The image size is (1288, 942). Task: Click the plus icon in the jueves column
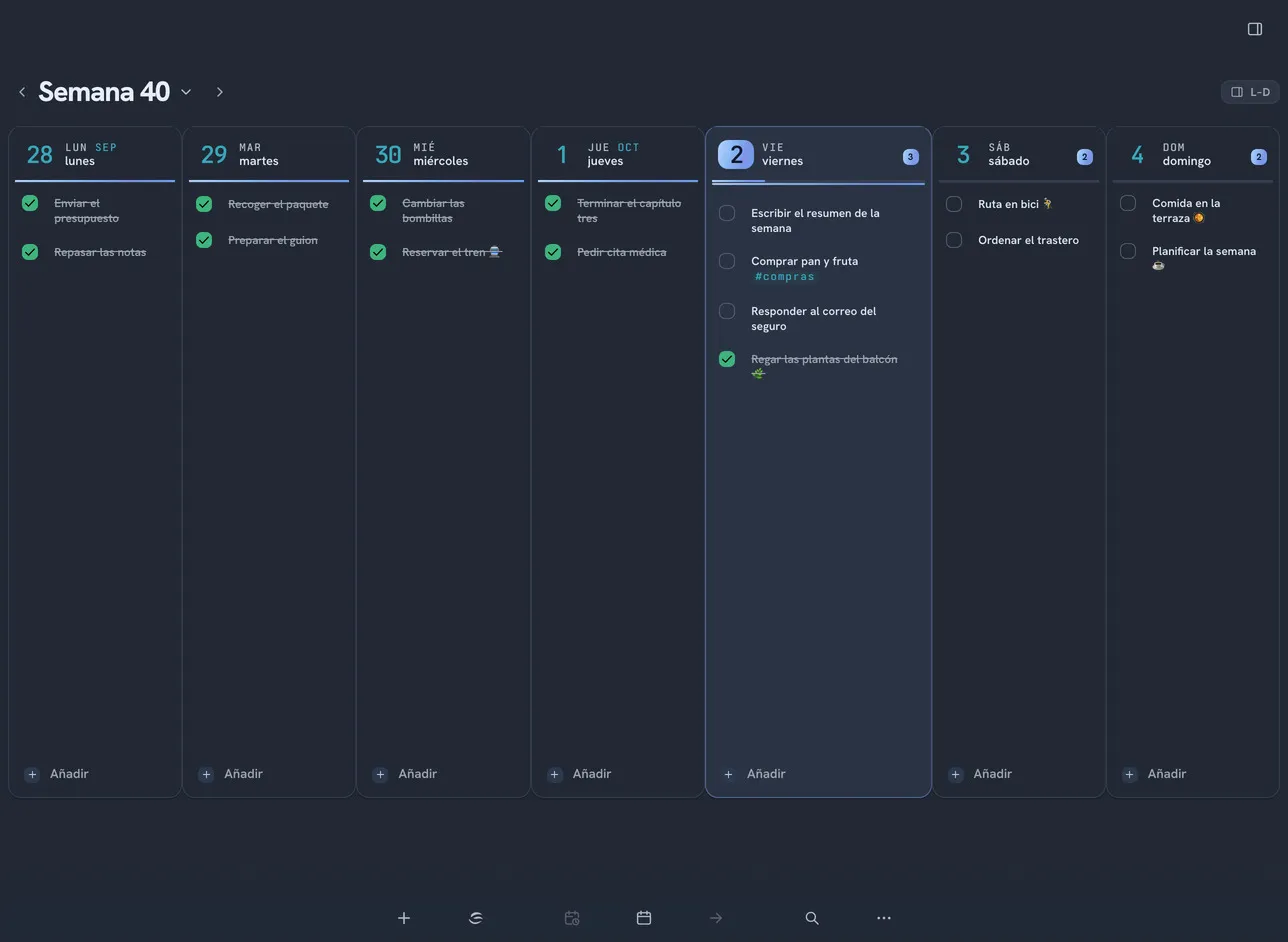tap(555, 774)
